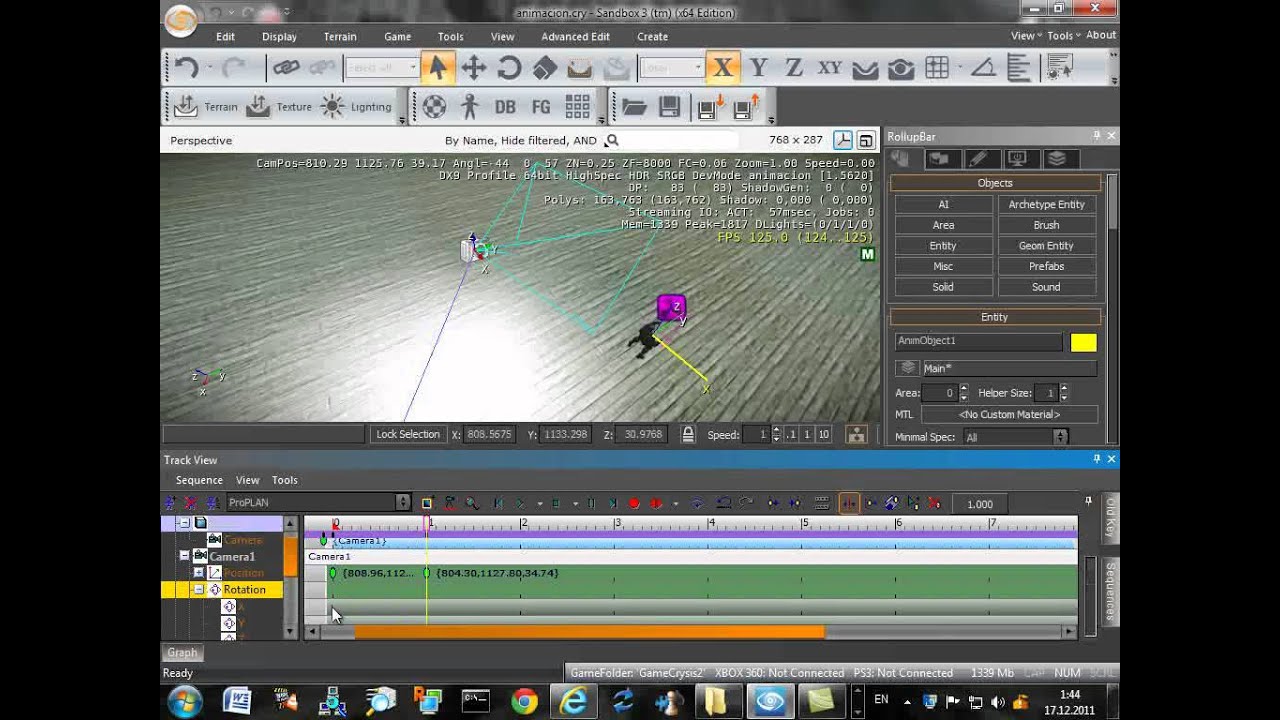Click the orange Track View horizontal scrollbar
The width and height of the screenshot is (1280, 720).
pyautogui.click(x=589, y=632)
